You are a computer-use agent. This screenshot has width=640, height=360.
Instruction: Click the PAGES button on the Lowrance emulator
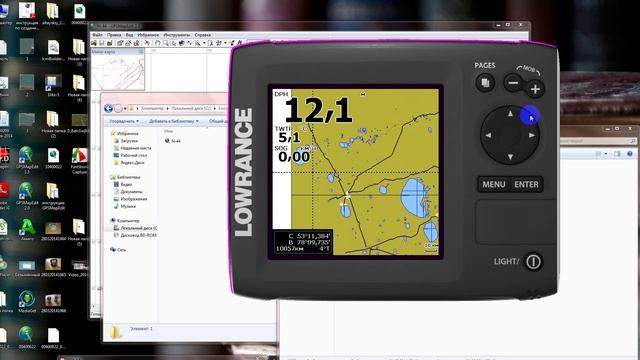point(485,83)
